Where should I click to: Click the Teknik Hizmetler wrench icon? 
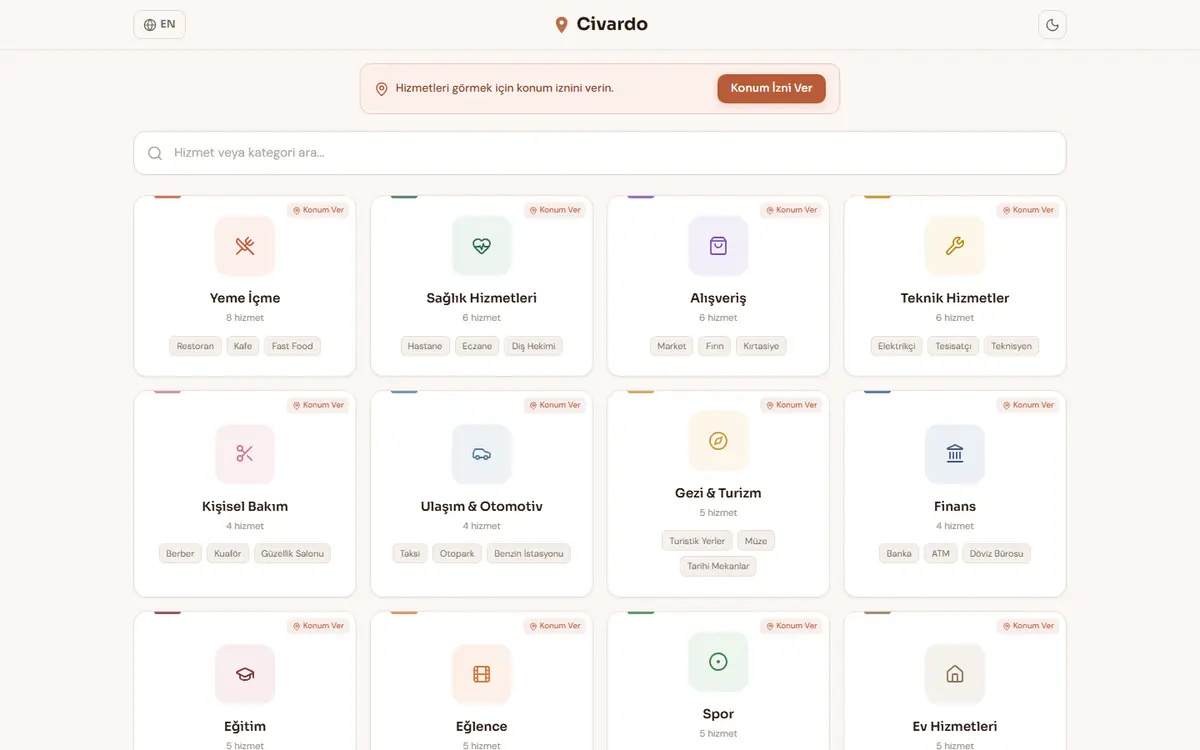[x=955, y=246]
